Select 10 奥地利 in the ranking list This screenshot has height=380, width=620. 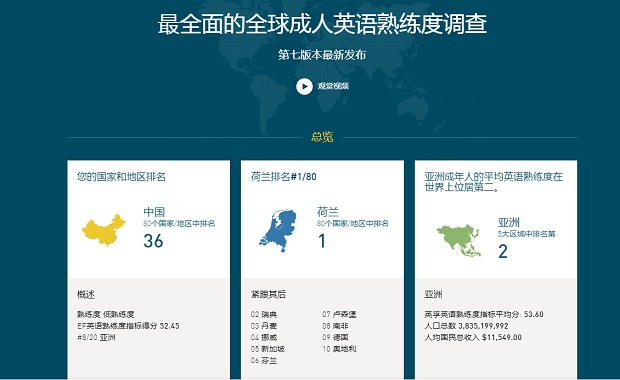click(x=339, y=349)
